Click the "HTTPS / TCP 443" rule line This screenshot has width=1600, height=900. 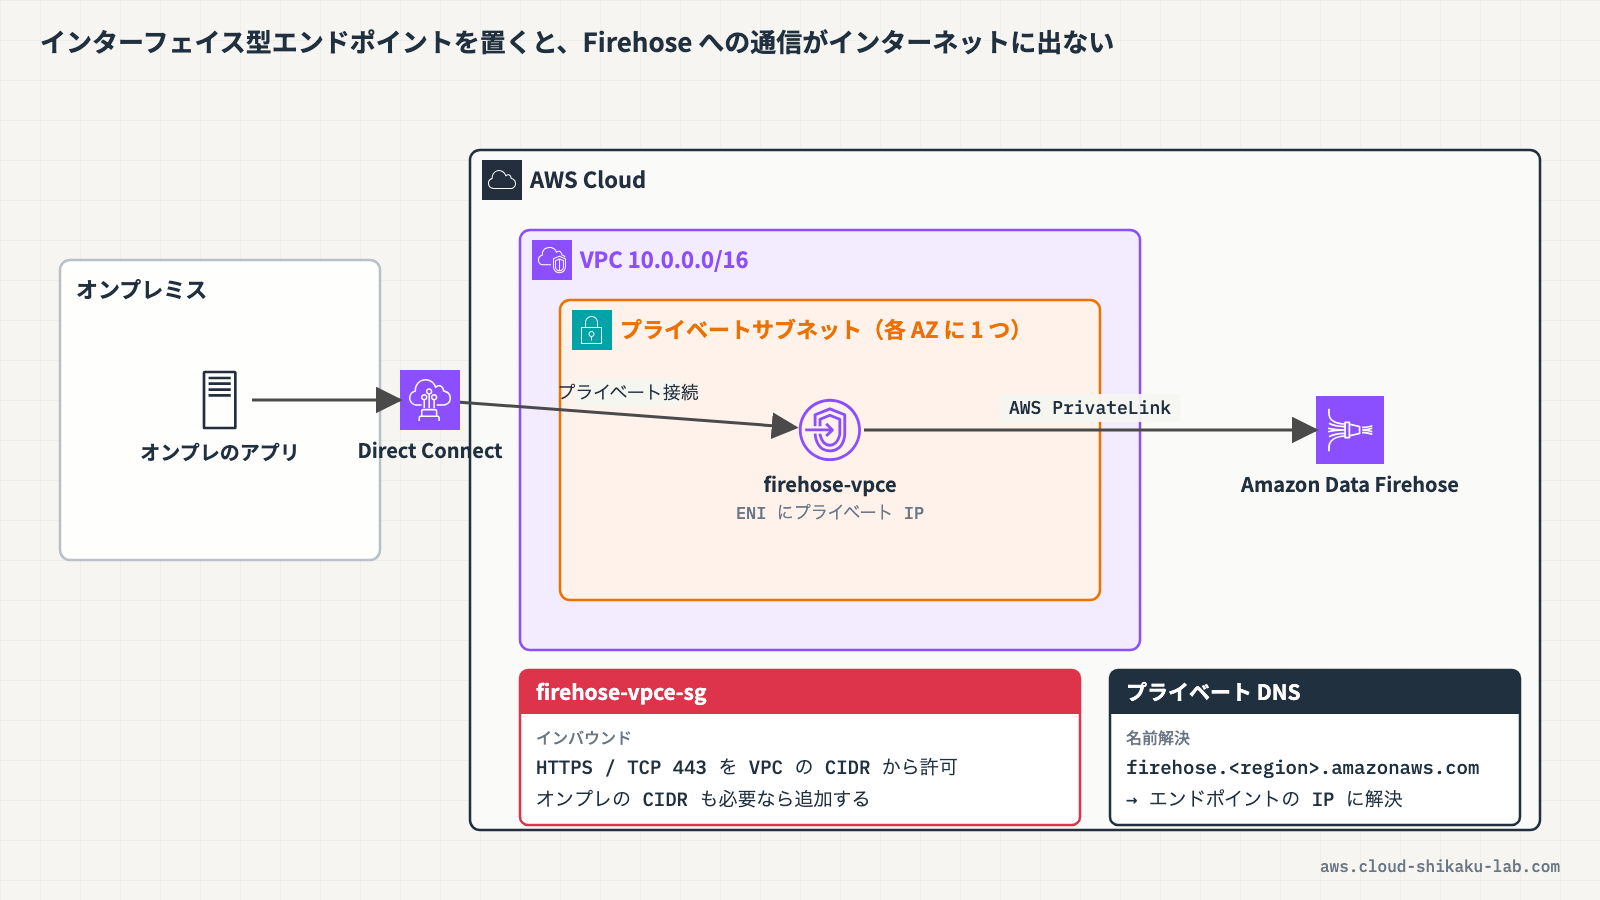(747, 768)
